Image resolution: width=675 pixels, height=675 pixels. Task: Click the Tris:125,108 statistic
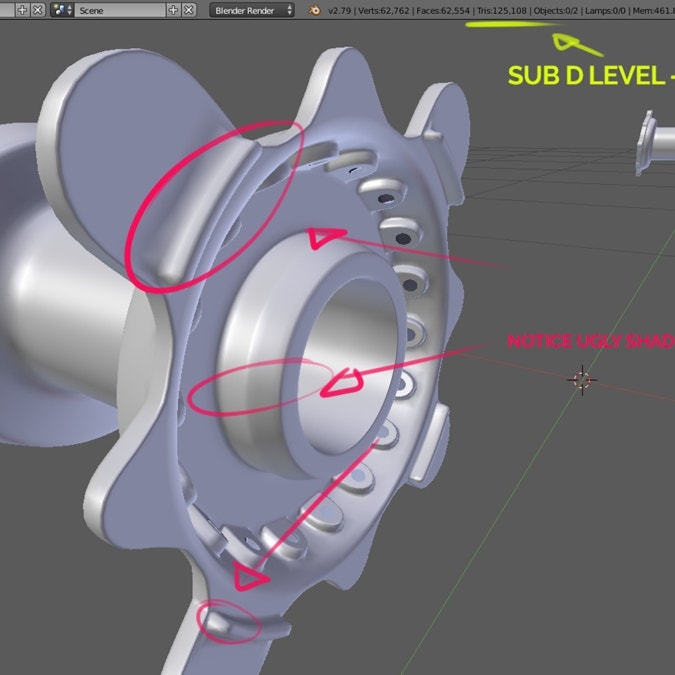coord(501,10)
